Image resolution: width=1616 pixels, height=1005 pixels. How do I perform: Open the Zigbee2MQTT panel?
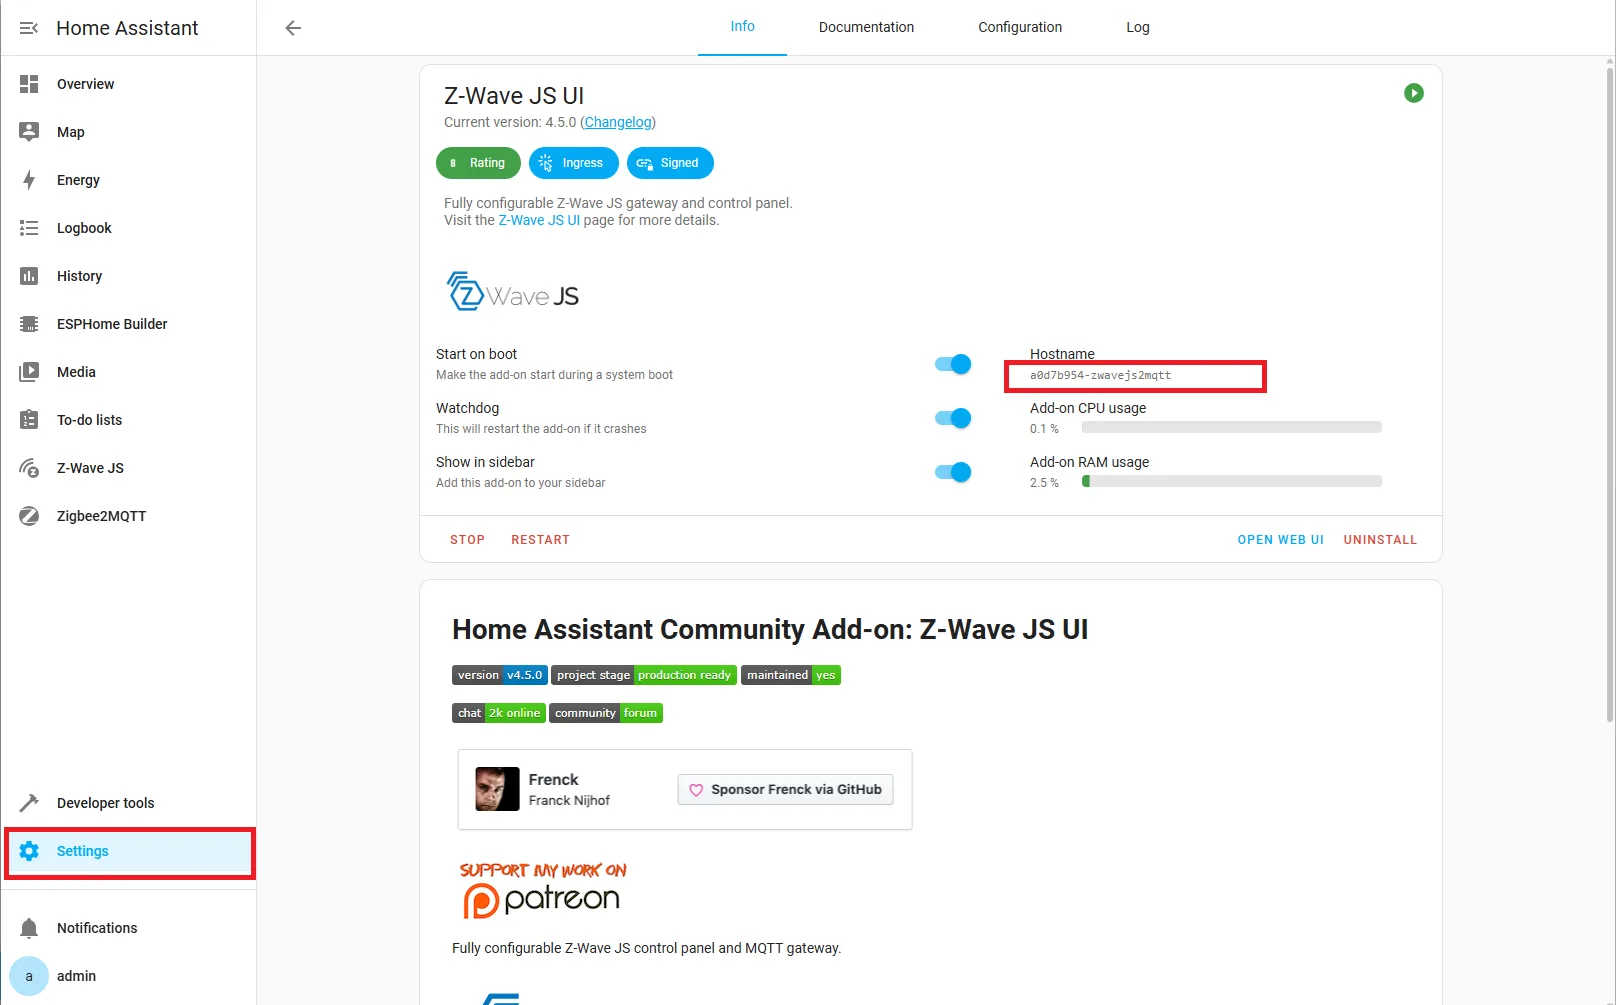coord(102,515)
